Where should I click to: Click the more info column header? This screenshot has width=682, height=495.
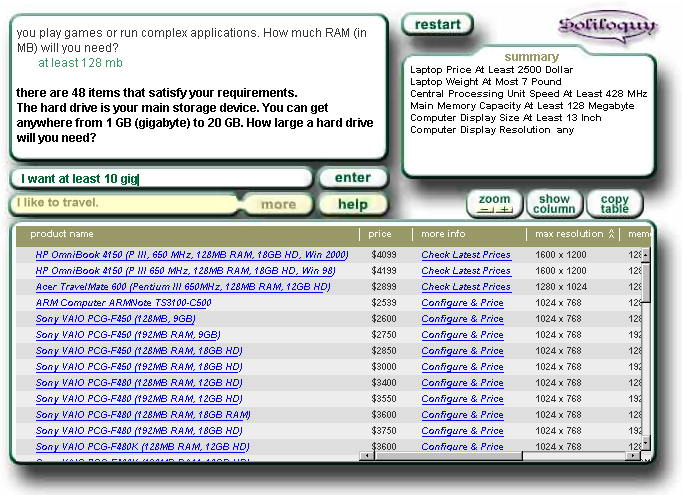[443, 234]
